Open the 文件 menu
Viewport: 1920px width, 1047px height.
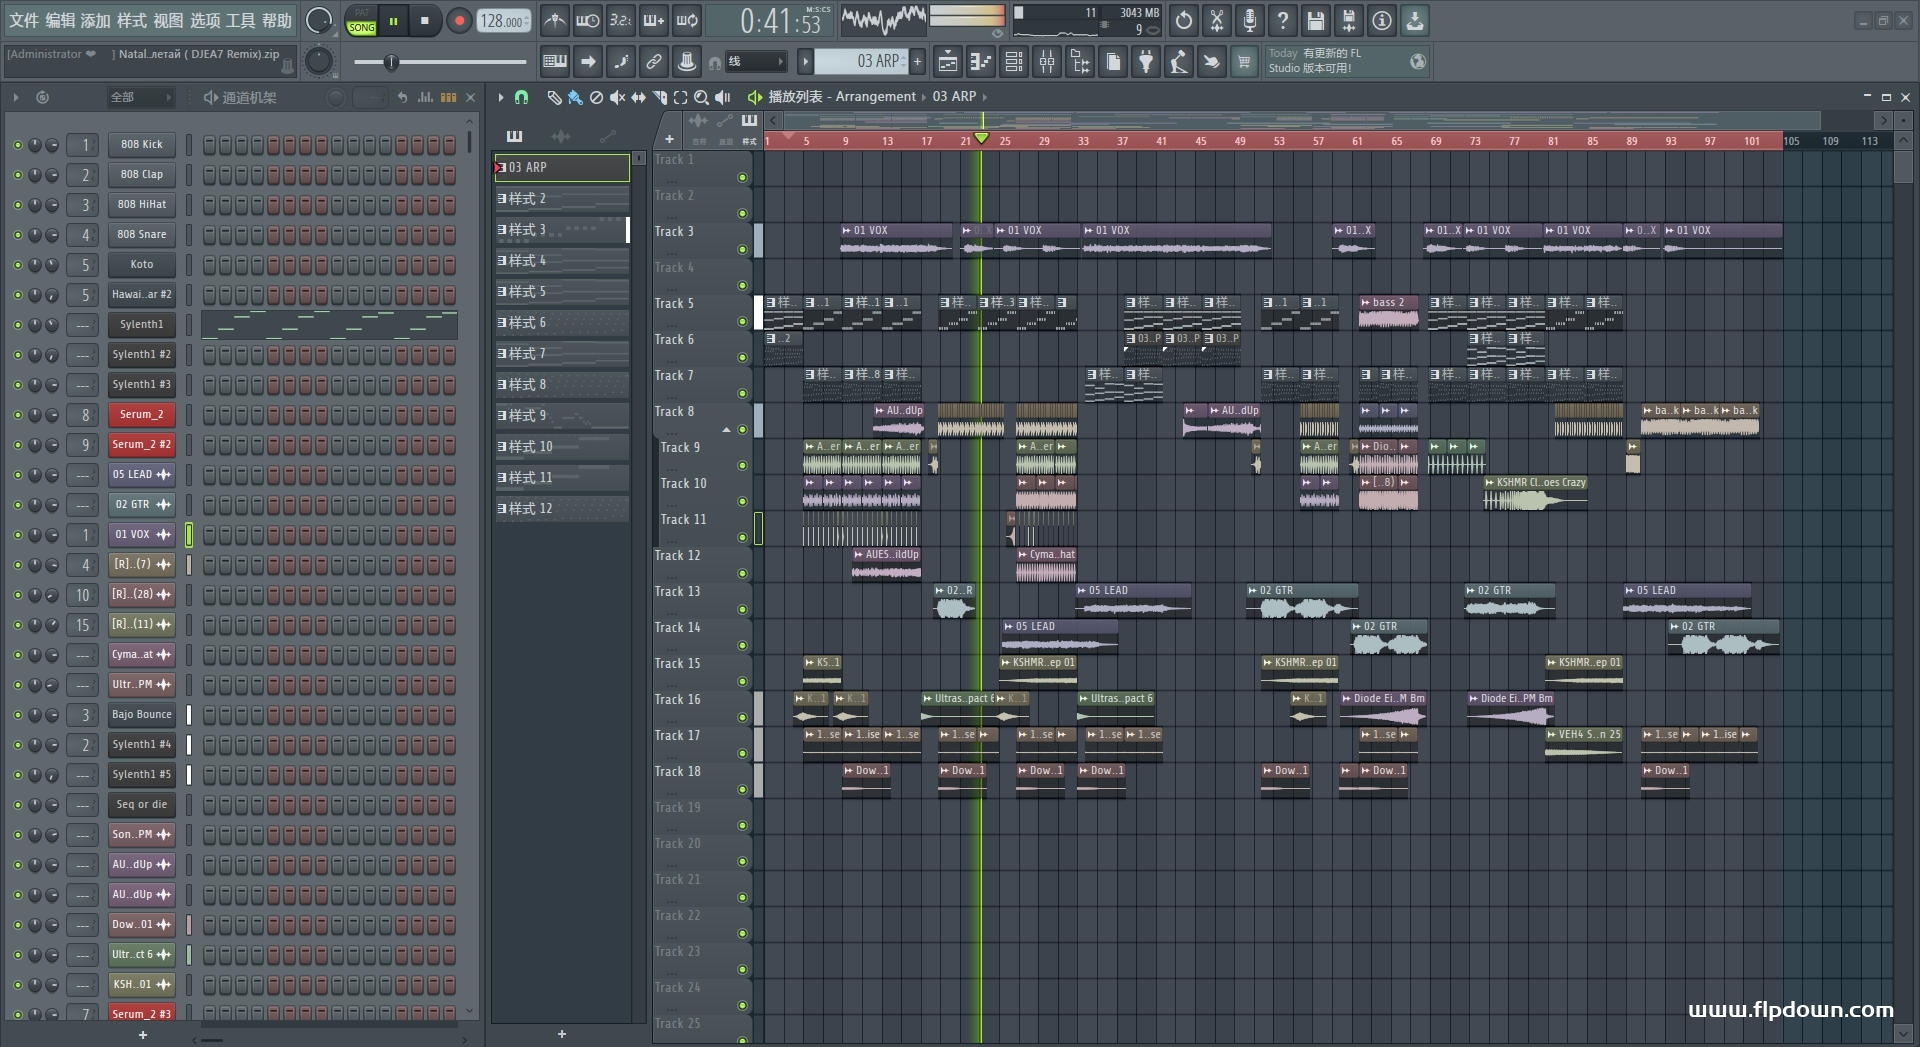pyautogui.click(x=24, y=20)
